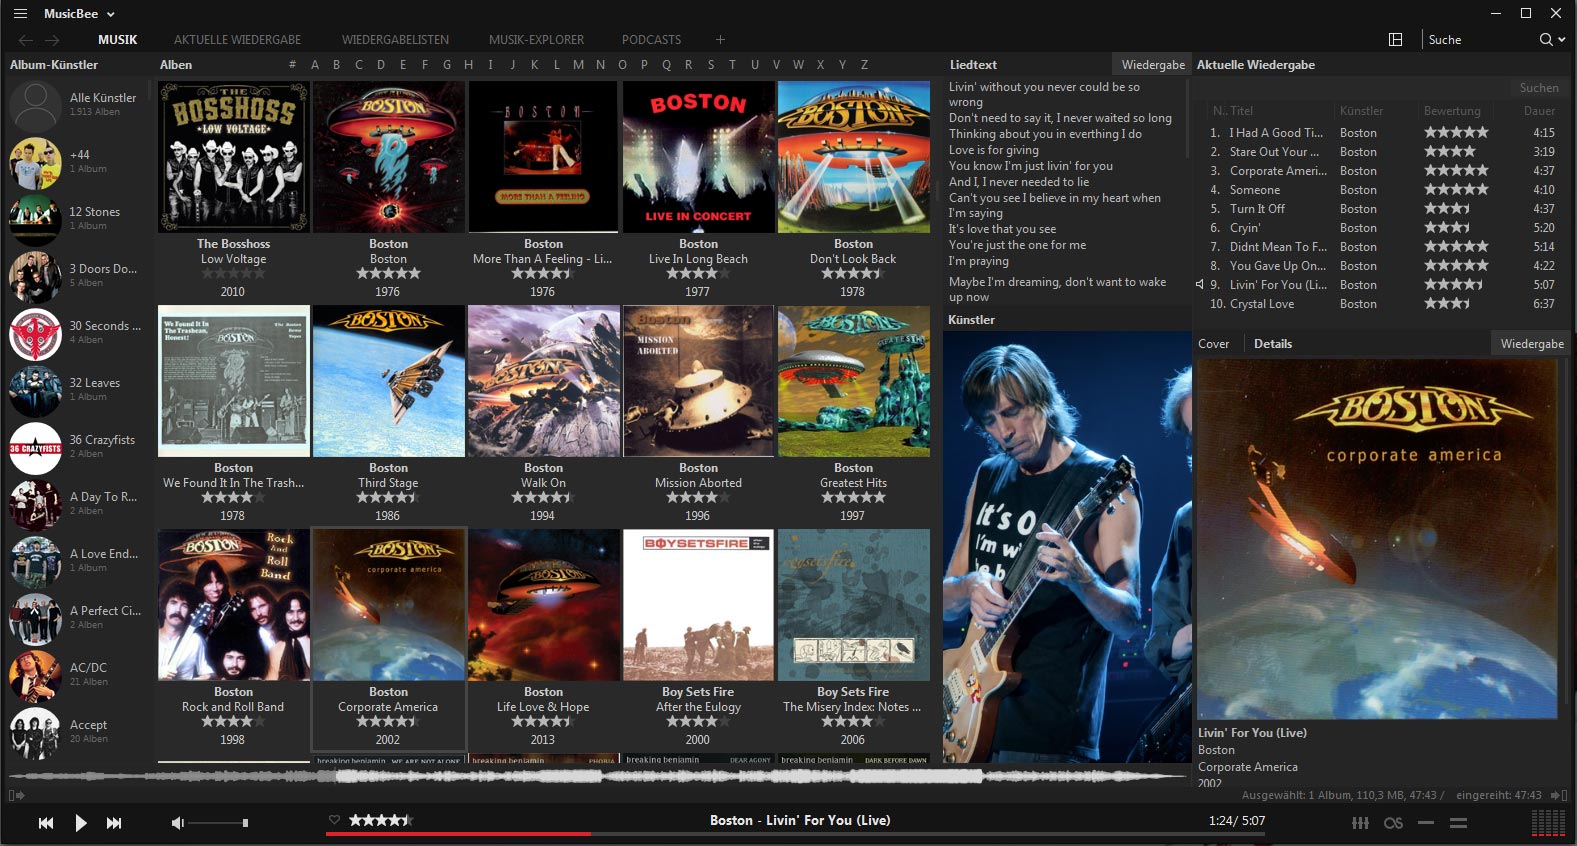The width and height of the screenshot is (1577, 846).
Task: Seek in the waveform display
Action: (x=598, y=775)
